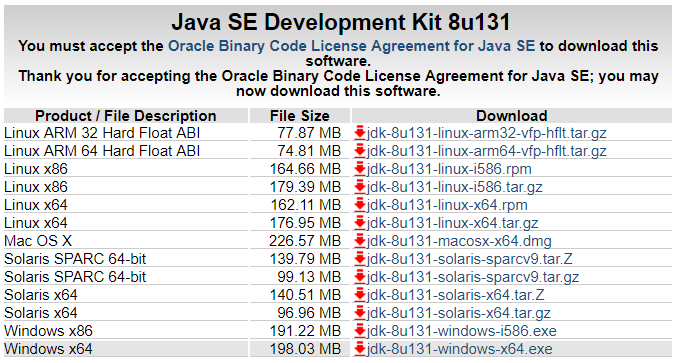Select the File Size column header
The width and height of the screenshot is (678, 363).
[300, 116]
